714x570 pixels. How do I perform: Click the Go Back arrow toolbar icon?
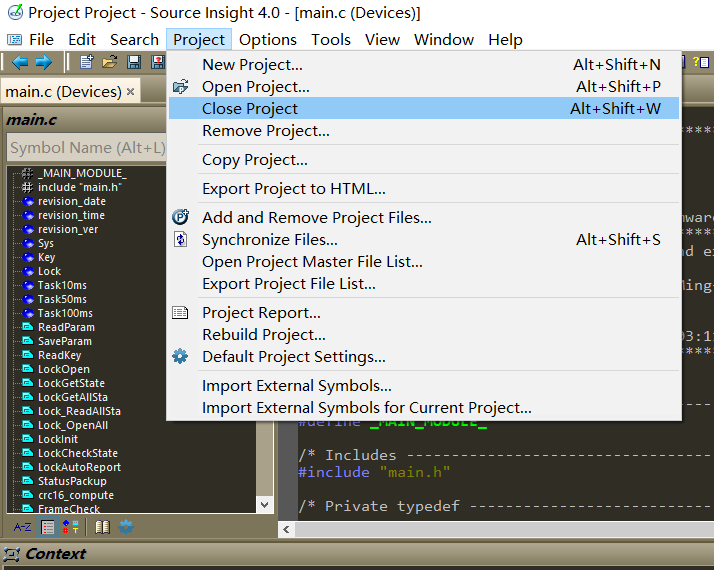[20, 62]
